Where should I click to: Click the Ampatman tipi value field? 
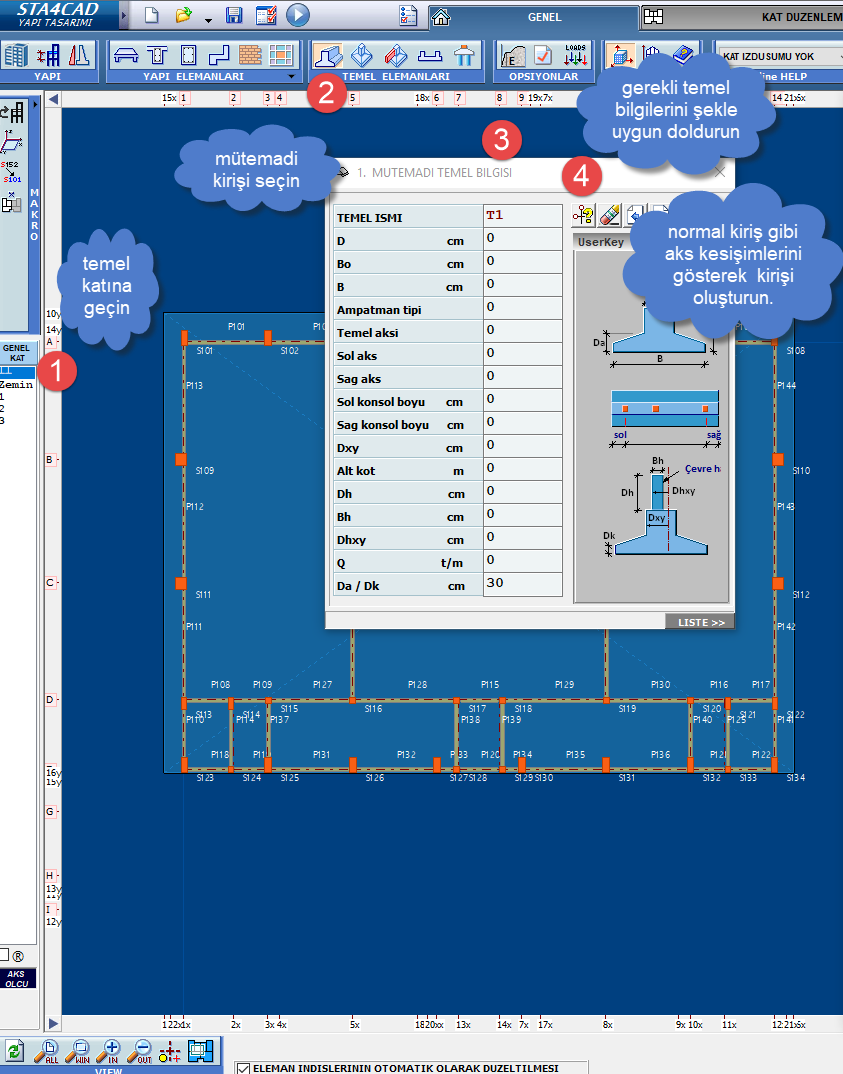[523, 308]
